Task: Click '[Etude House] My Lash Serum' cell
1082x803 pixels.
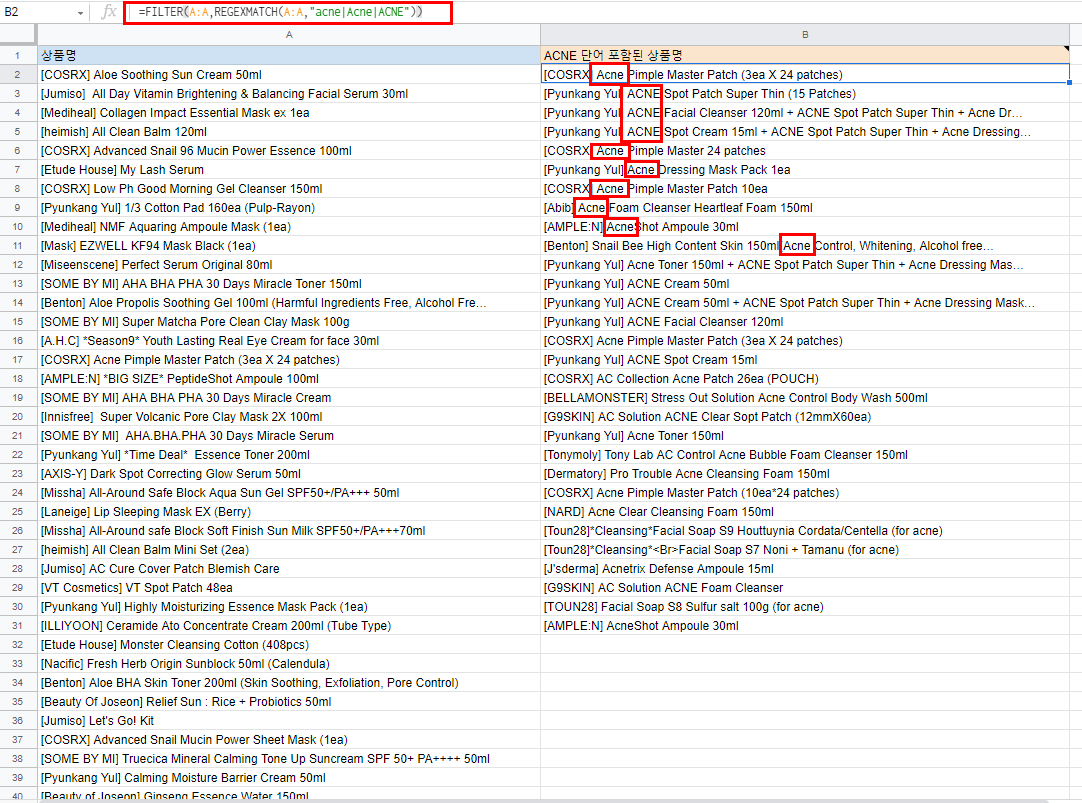Action: (289, 170)
